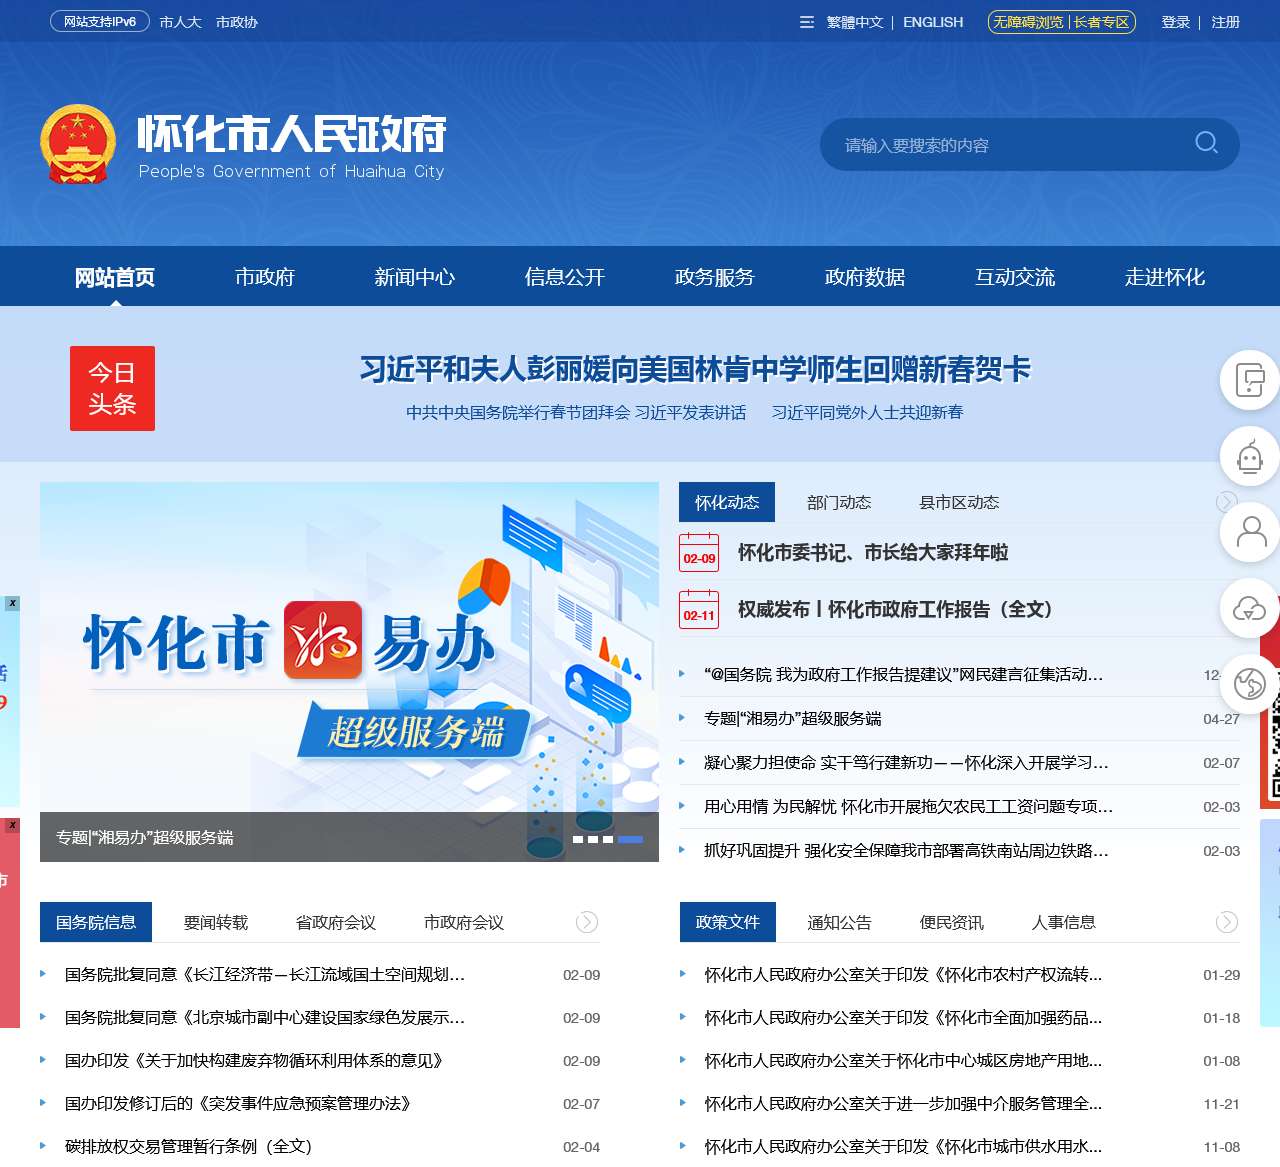
Task: Open the globe icon in the sidebar
Action: pos(1247,684)
